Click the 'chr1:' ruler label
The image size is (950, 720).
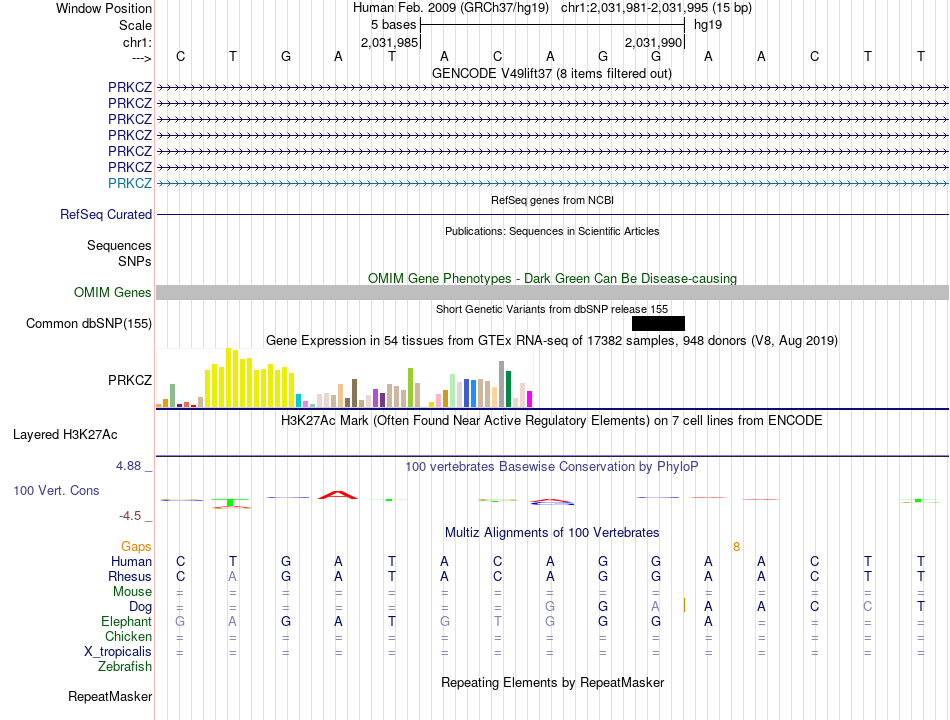(137, 42)
